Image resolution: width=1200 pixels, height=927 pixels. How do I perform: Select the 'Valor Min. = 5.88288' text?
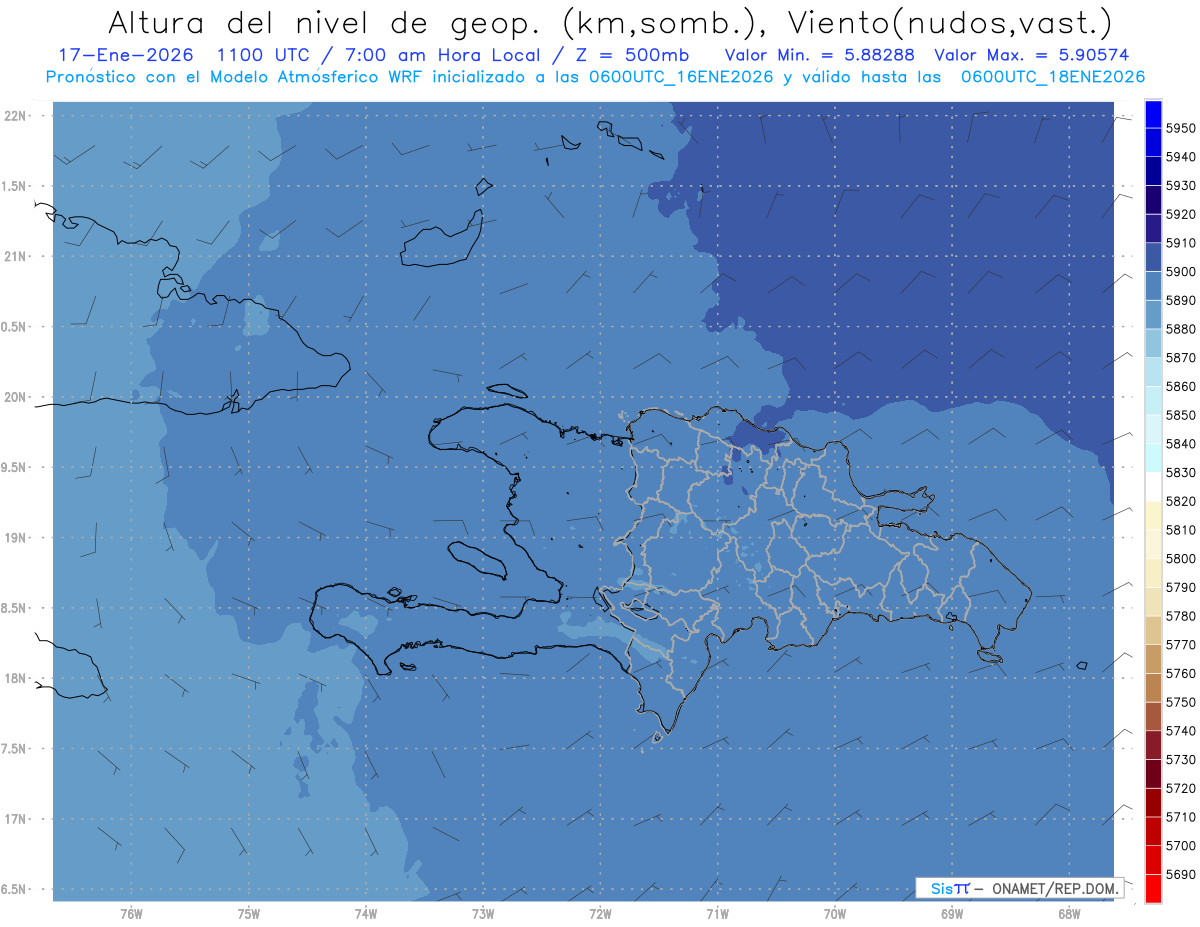[819, 54]
